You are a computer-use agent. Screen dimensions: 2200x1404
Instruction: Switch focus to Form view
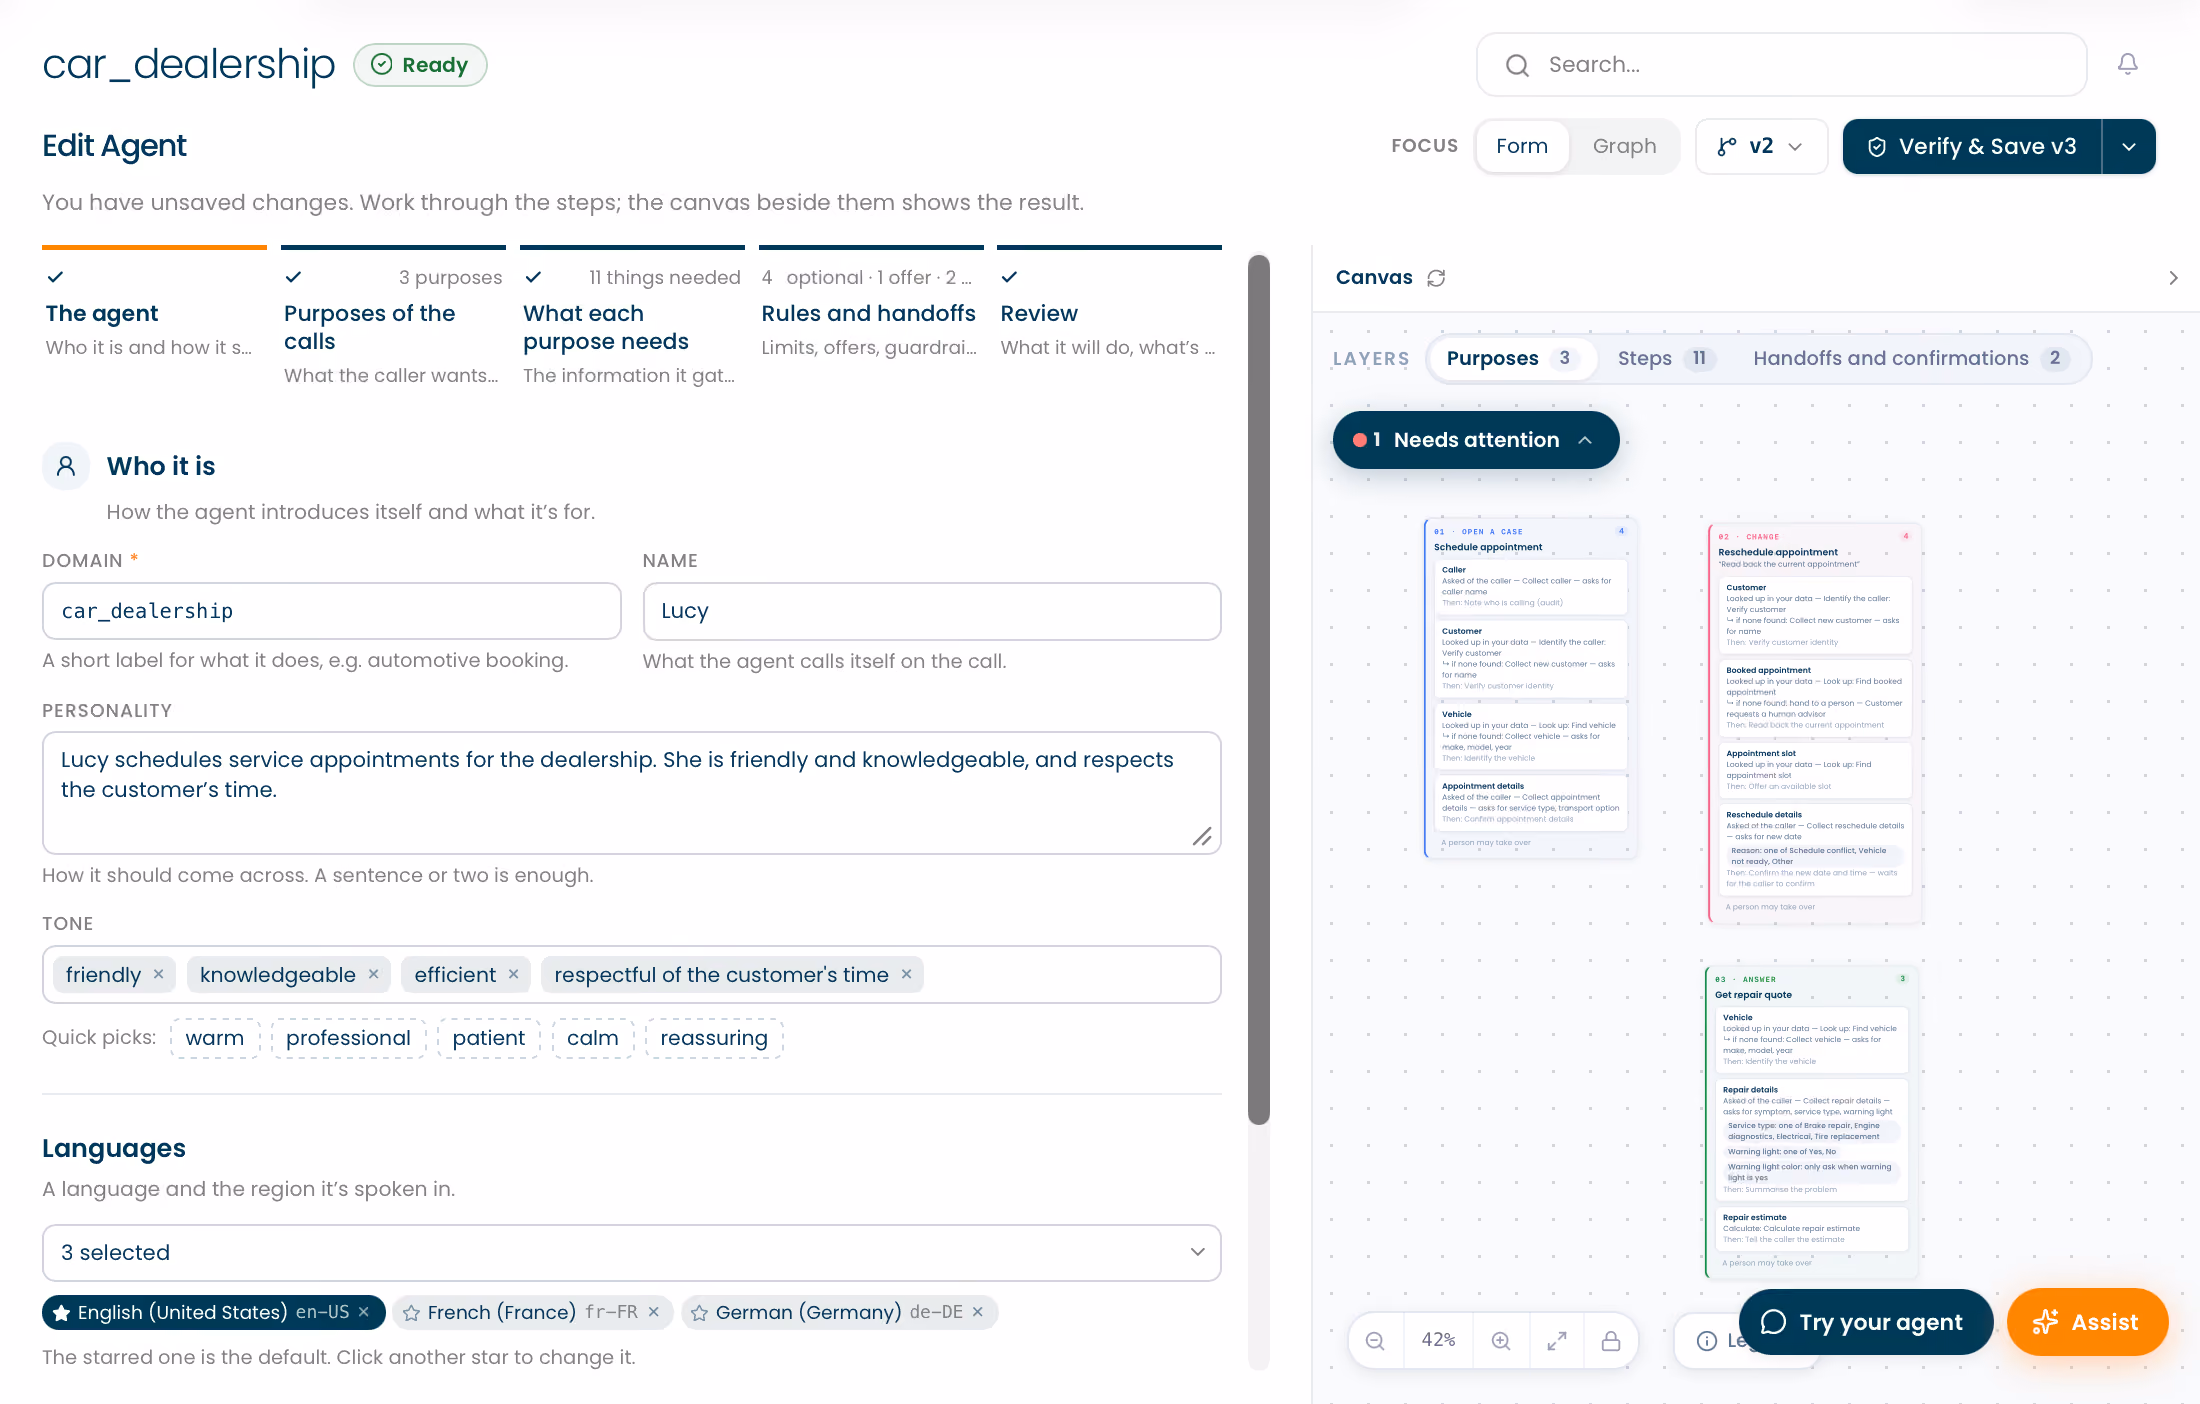tap(1522, 146)
